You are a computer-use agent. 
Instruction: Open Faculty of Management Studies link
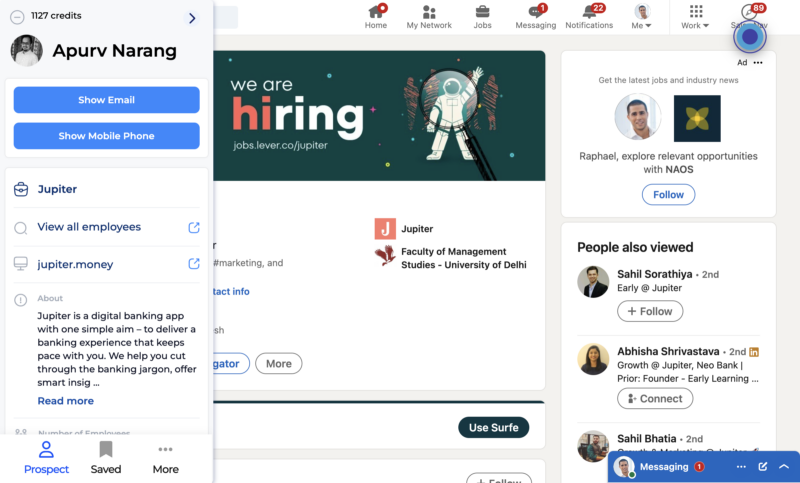click(463, 258)
